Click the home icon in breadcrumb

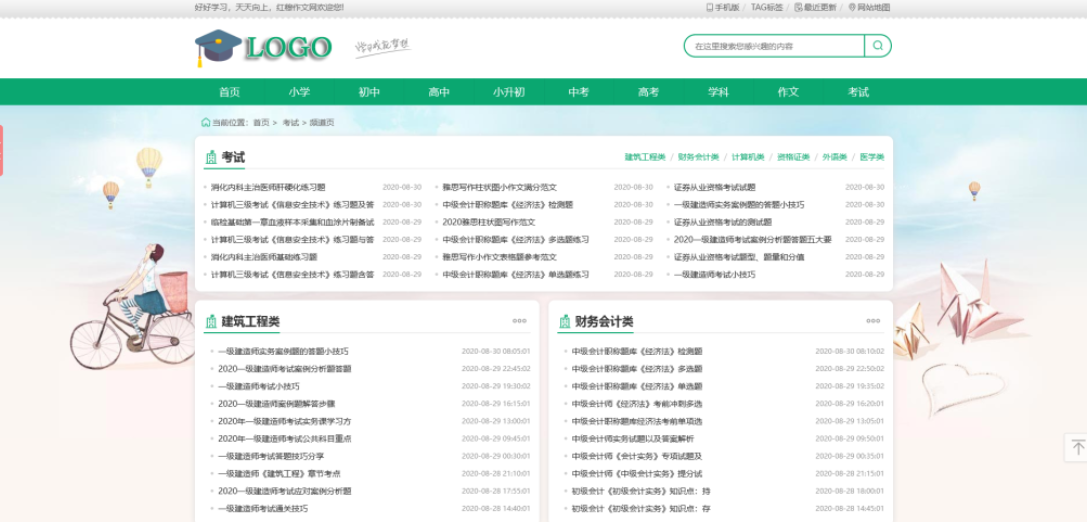tap(206, 122)
